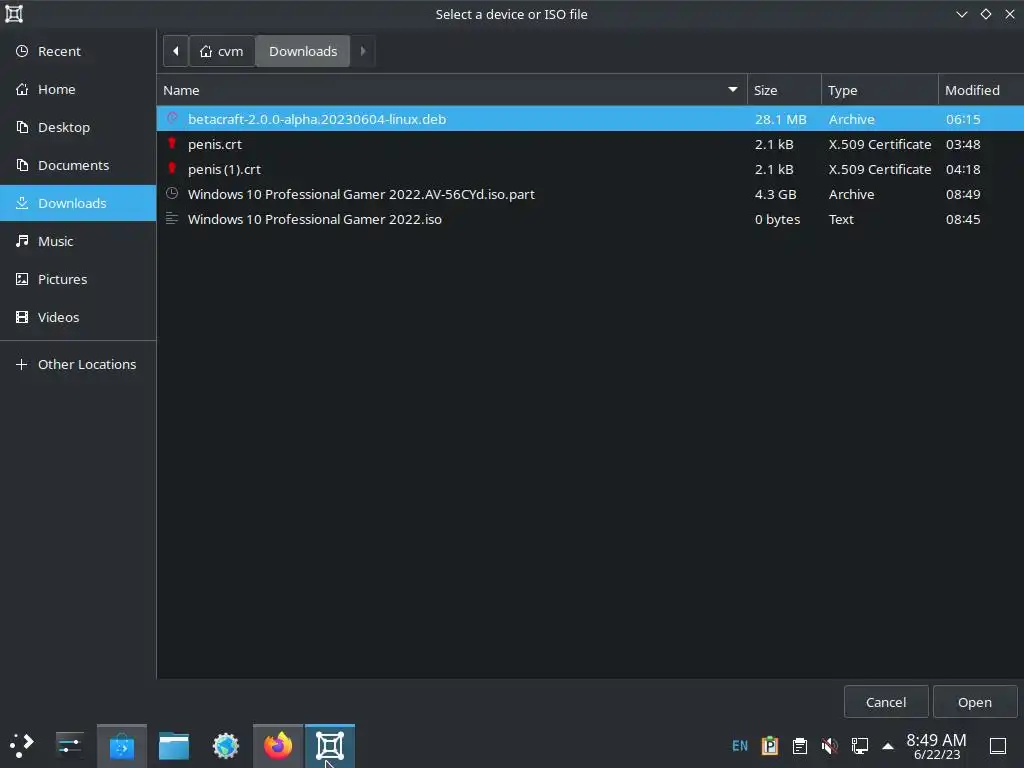Click the Recent clock icon
1024x768 pixels.
pos(22,51)
